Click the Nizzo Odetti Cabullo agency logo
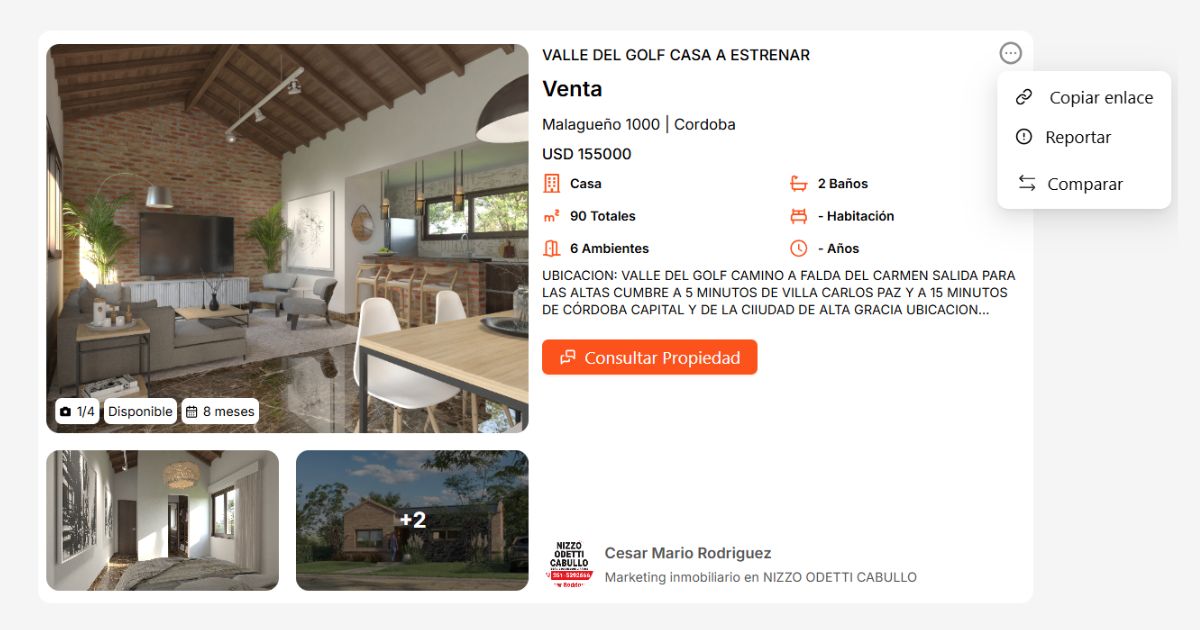 (569, 564)
